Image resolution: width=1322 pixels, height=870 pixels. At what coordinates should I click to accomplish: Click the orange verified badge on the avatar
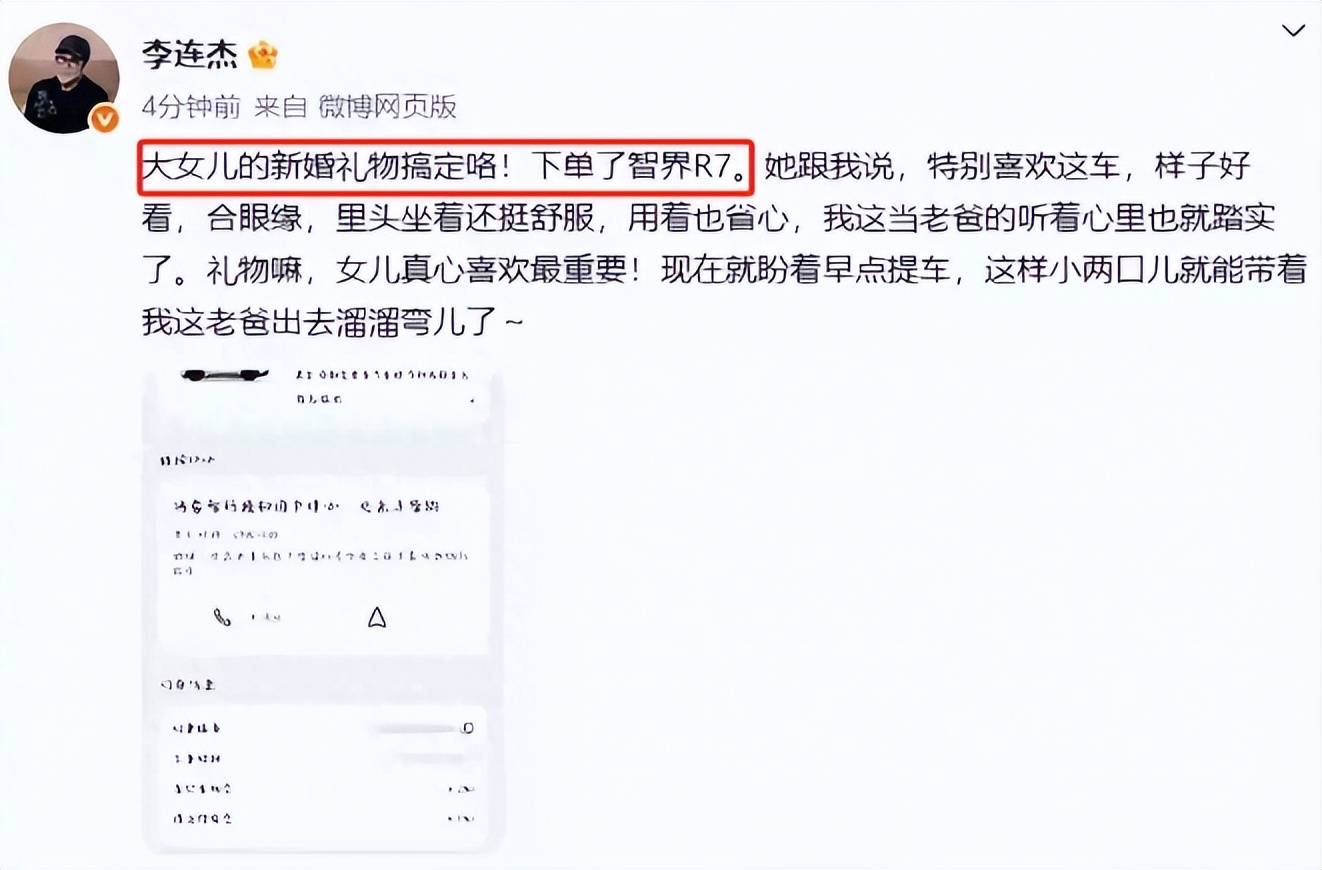pyautogui.click(x=104, y=119)
